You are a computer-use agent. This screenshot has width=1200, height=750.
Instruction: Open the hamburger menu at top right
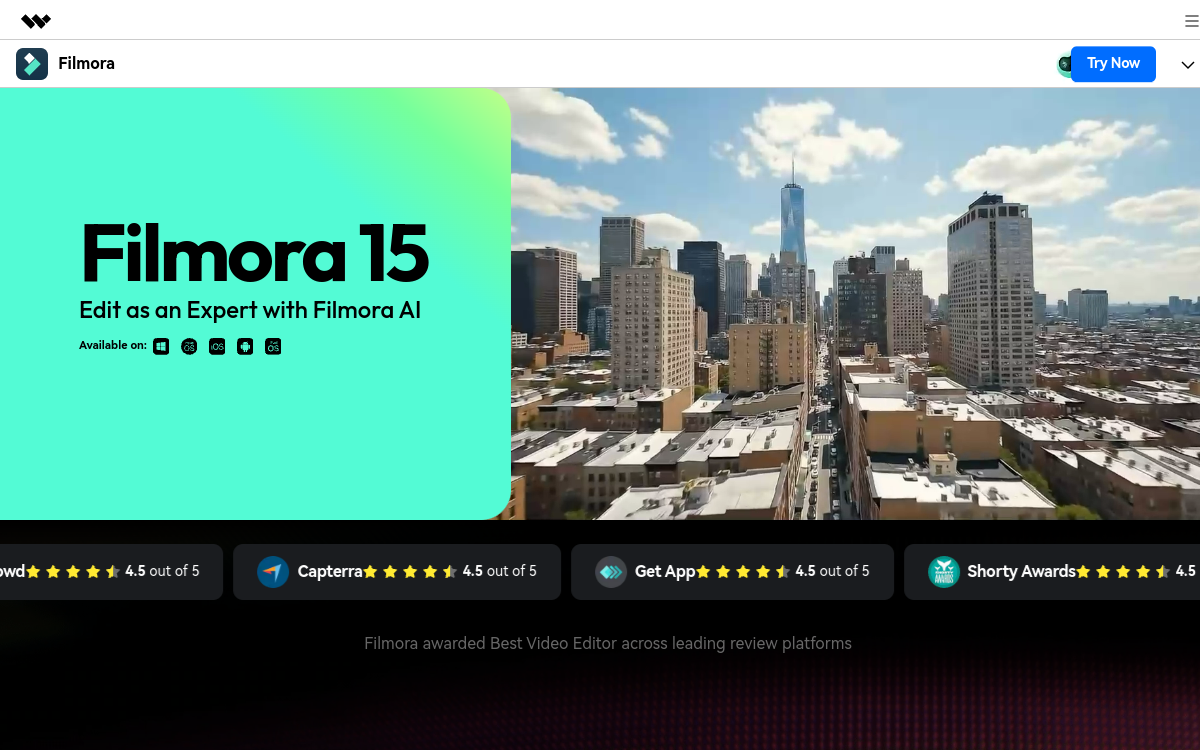[1192, 20]
